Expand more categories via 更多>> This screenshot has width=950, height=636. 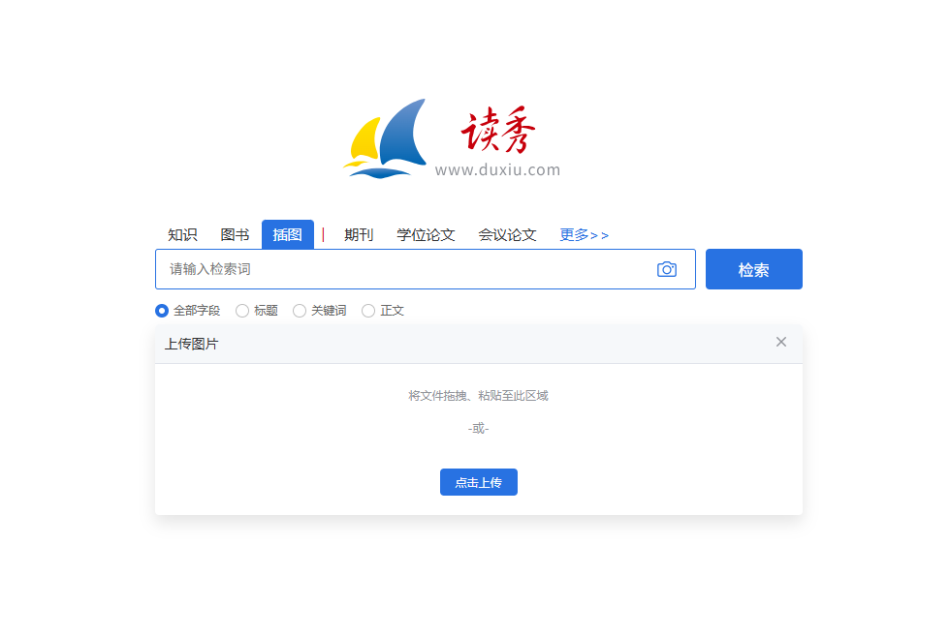click(584, 235)
